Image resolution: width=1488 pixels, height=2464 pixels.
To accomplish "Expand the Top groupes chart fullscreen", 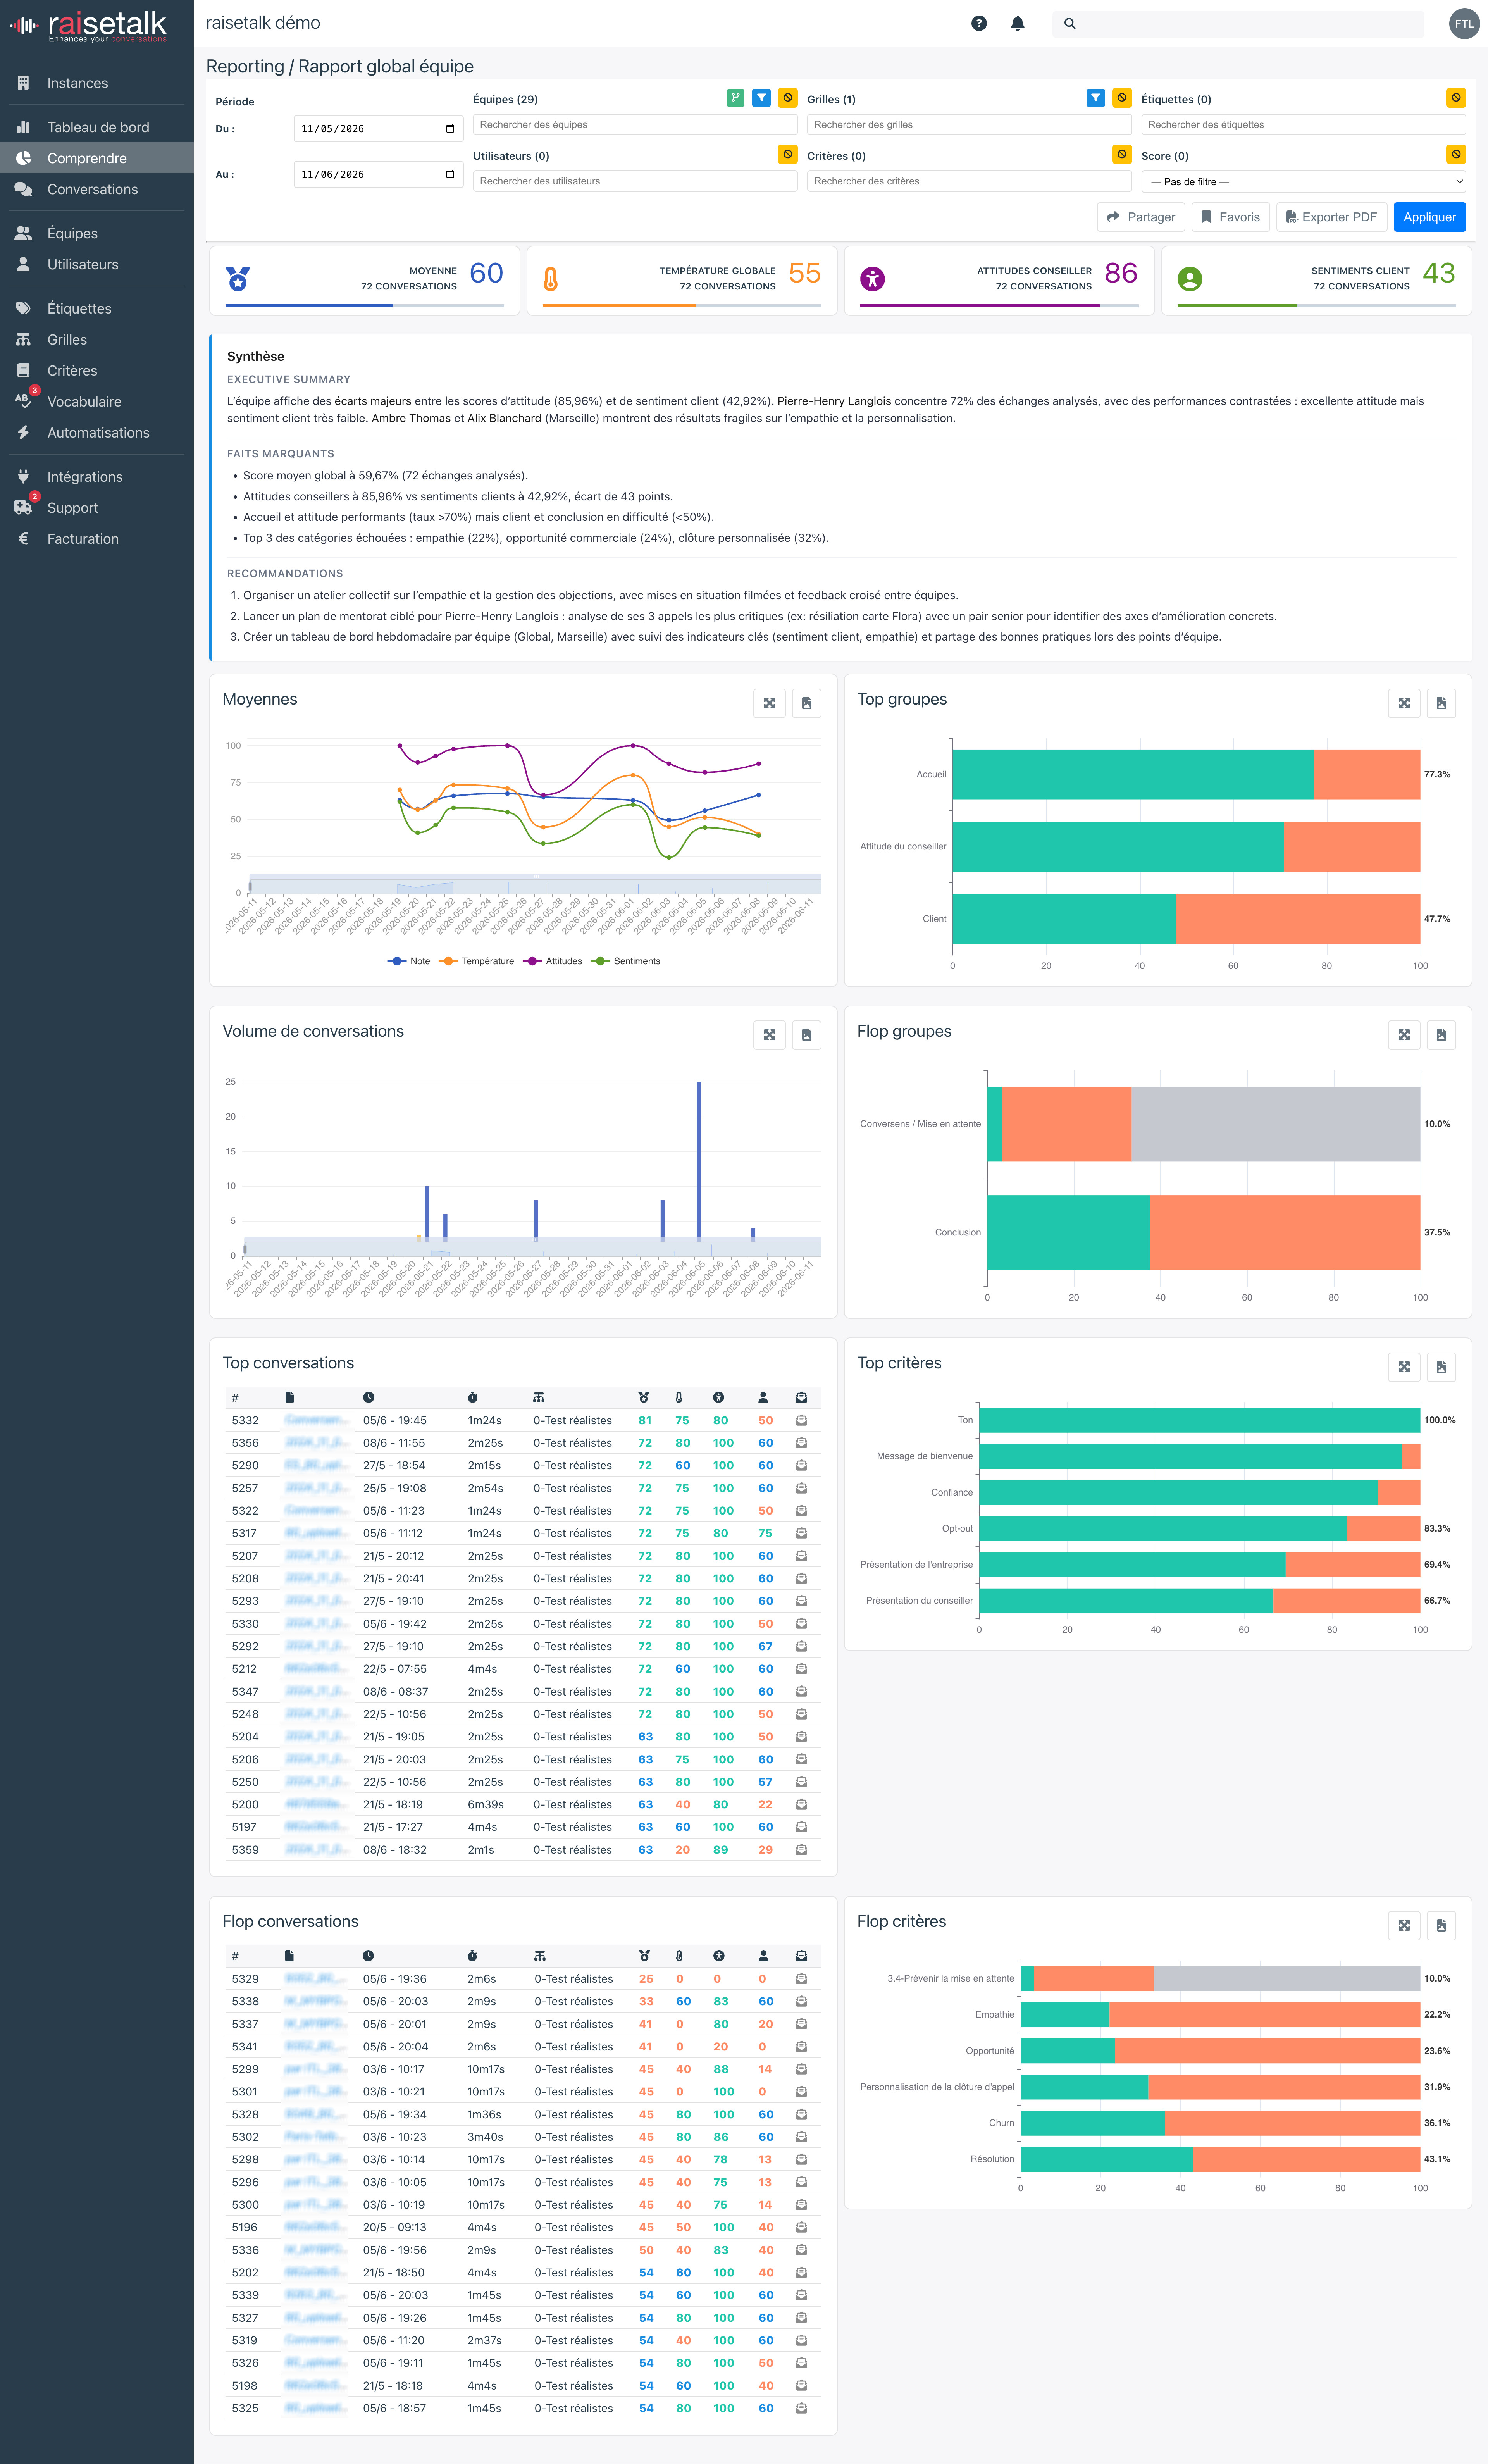I will tap(1404, 703).
